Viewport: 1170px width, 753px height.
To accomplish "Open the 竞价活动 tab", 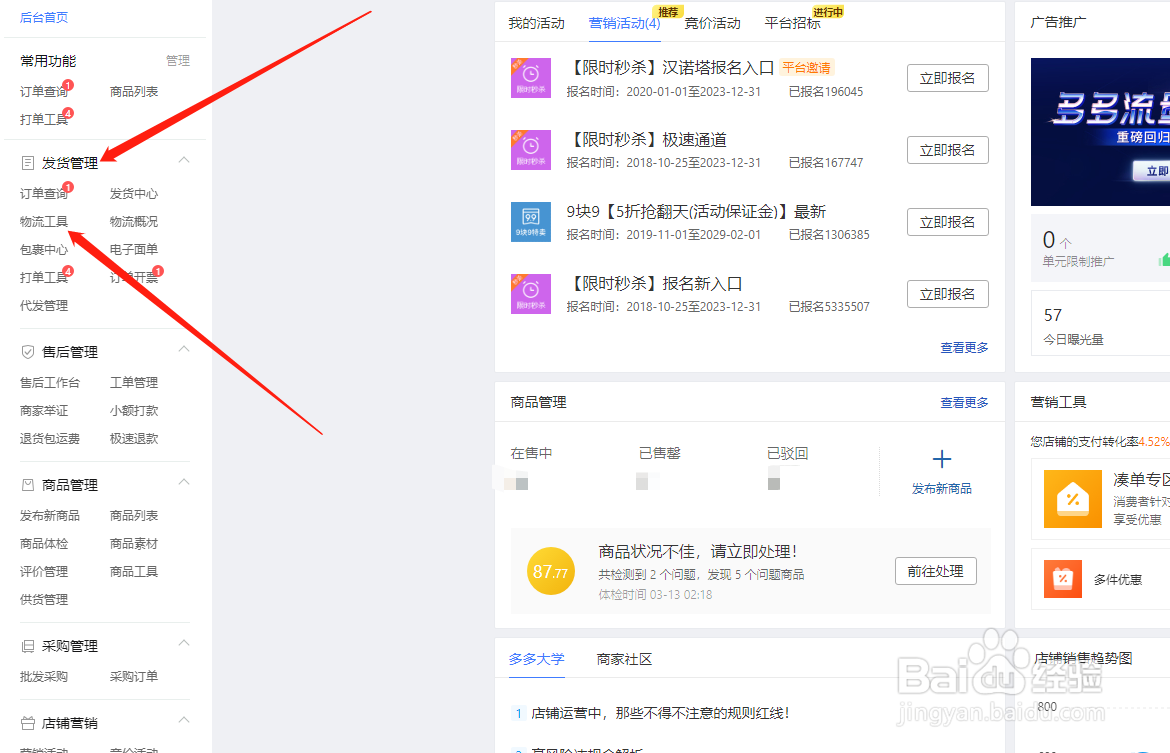I will click(713, 23).
